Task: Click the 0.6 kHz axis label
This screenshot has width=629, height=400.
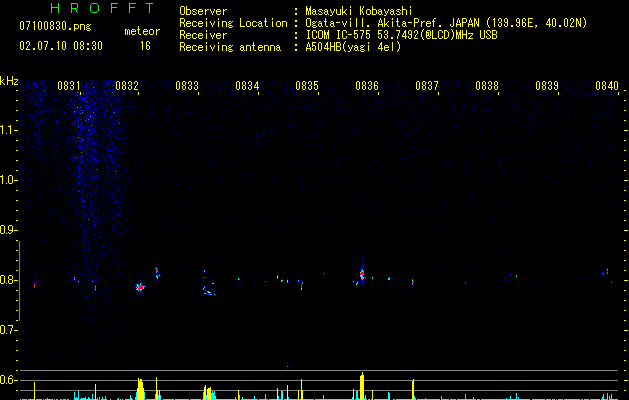Action: (9, 380)
